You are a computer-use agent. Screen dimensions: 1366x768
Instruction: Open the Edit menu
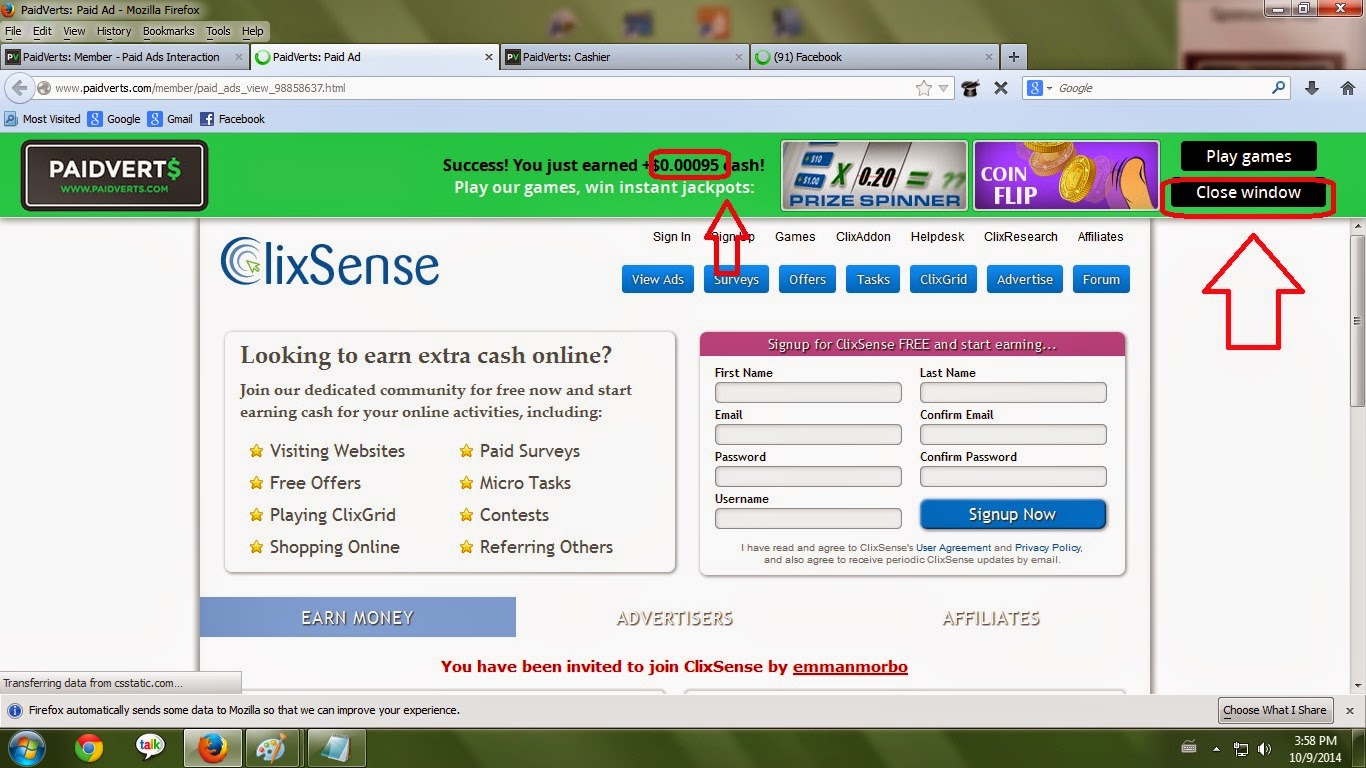coord(42,31)
